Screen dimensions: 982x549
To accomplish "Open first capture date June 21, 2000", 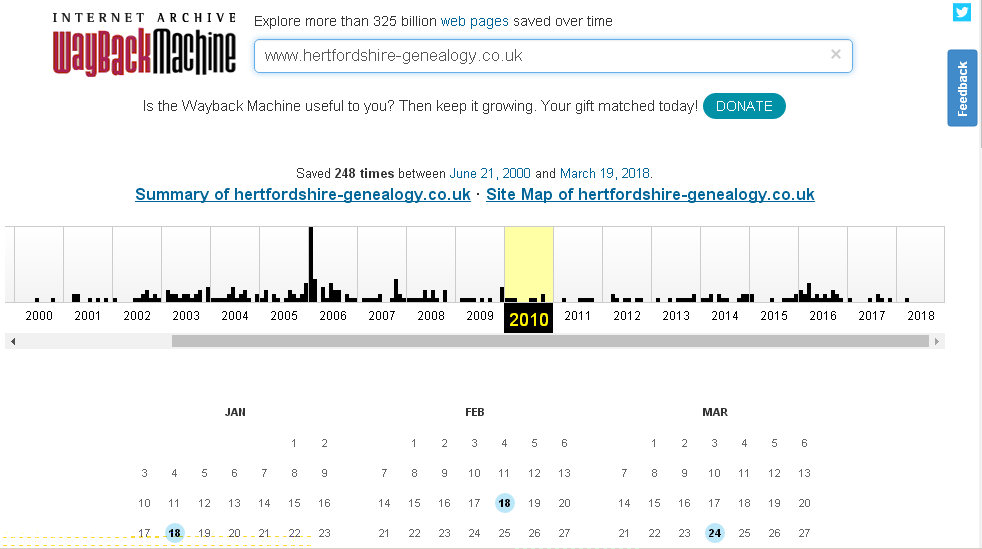I will 490,173.
